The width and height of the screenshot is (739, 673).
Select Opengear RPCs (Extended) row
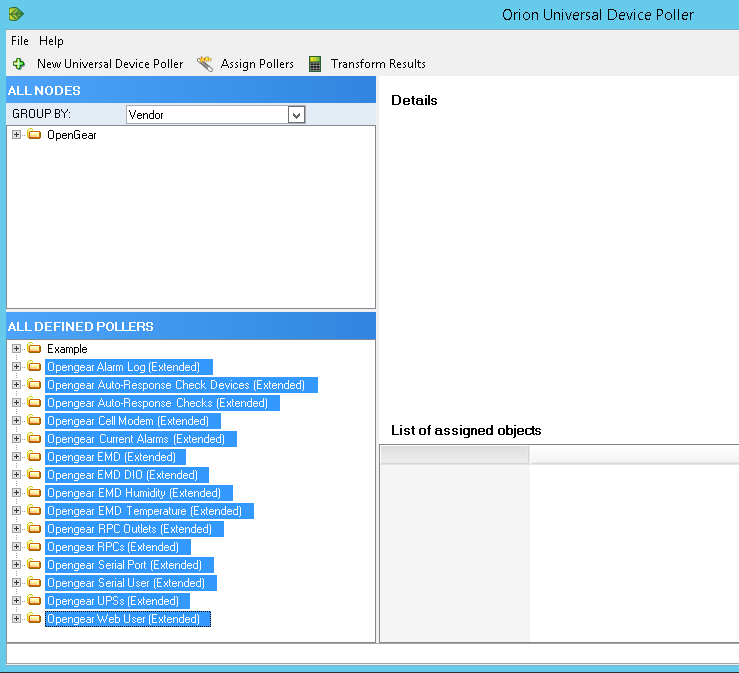tap(118, 547)
